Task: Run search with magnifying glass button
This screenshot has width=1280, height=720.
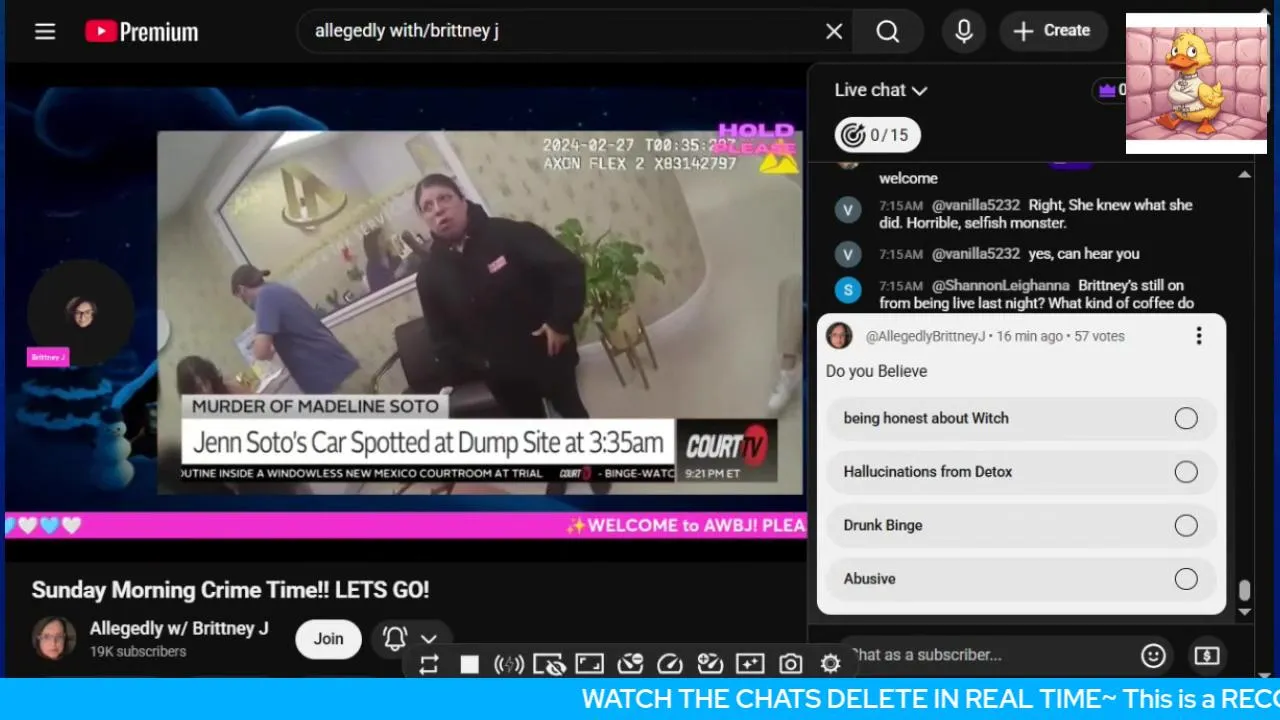Action: click(x=888, y=31)
